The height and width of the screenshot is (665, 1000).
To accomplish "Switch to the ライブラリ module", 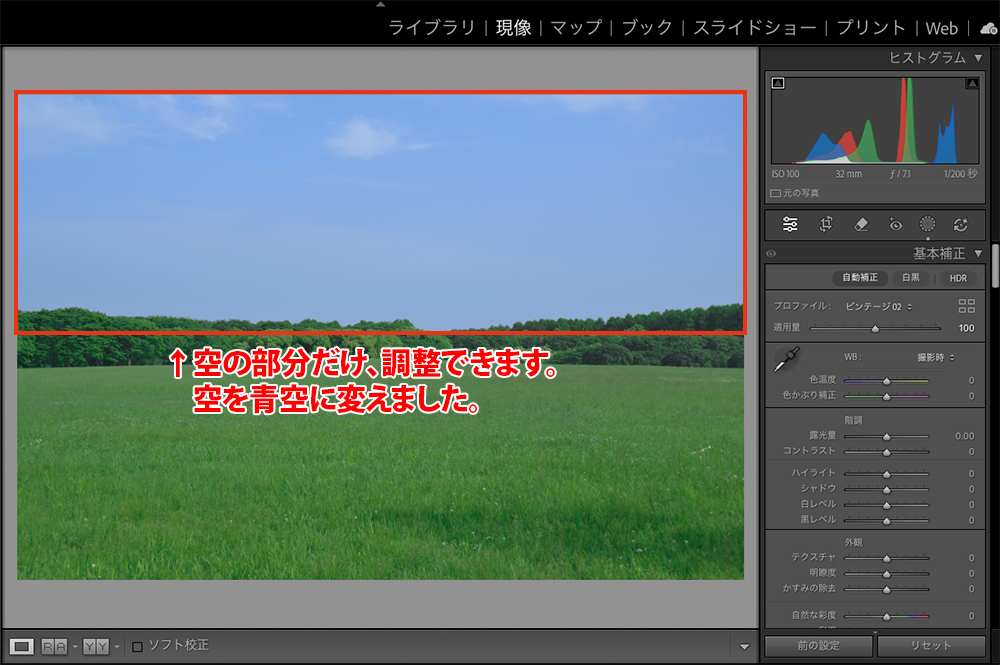I will [x=431, y=28].
